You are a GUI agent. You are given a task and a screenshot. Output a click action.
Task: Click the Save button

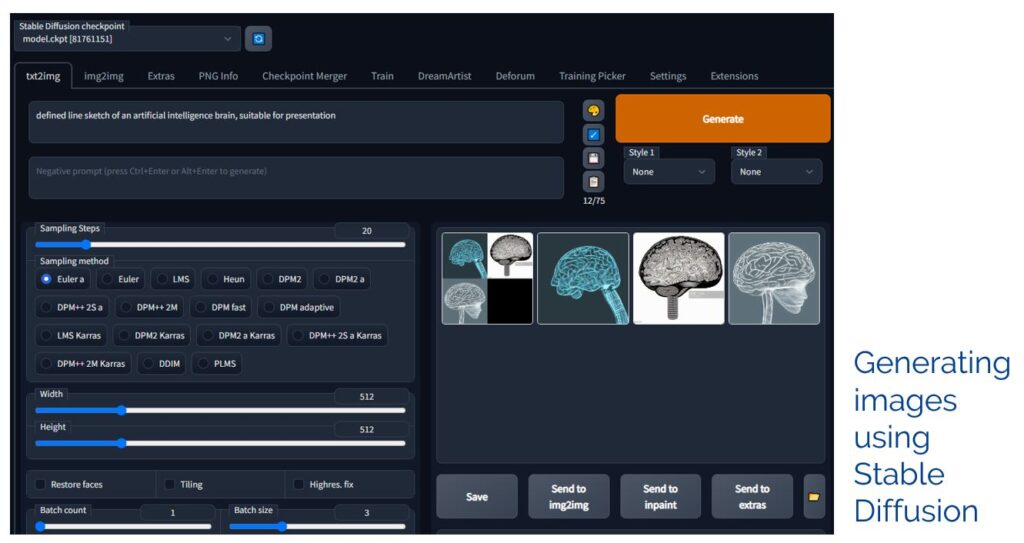point(477,497)
